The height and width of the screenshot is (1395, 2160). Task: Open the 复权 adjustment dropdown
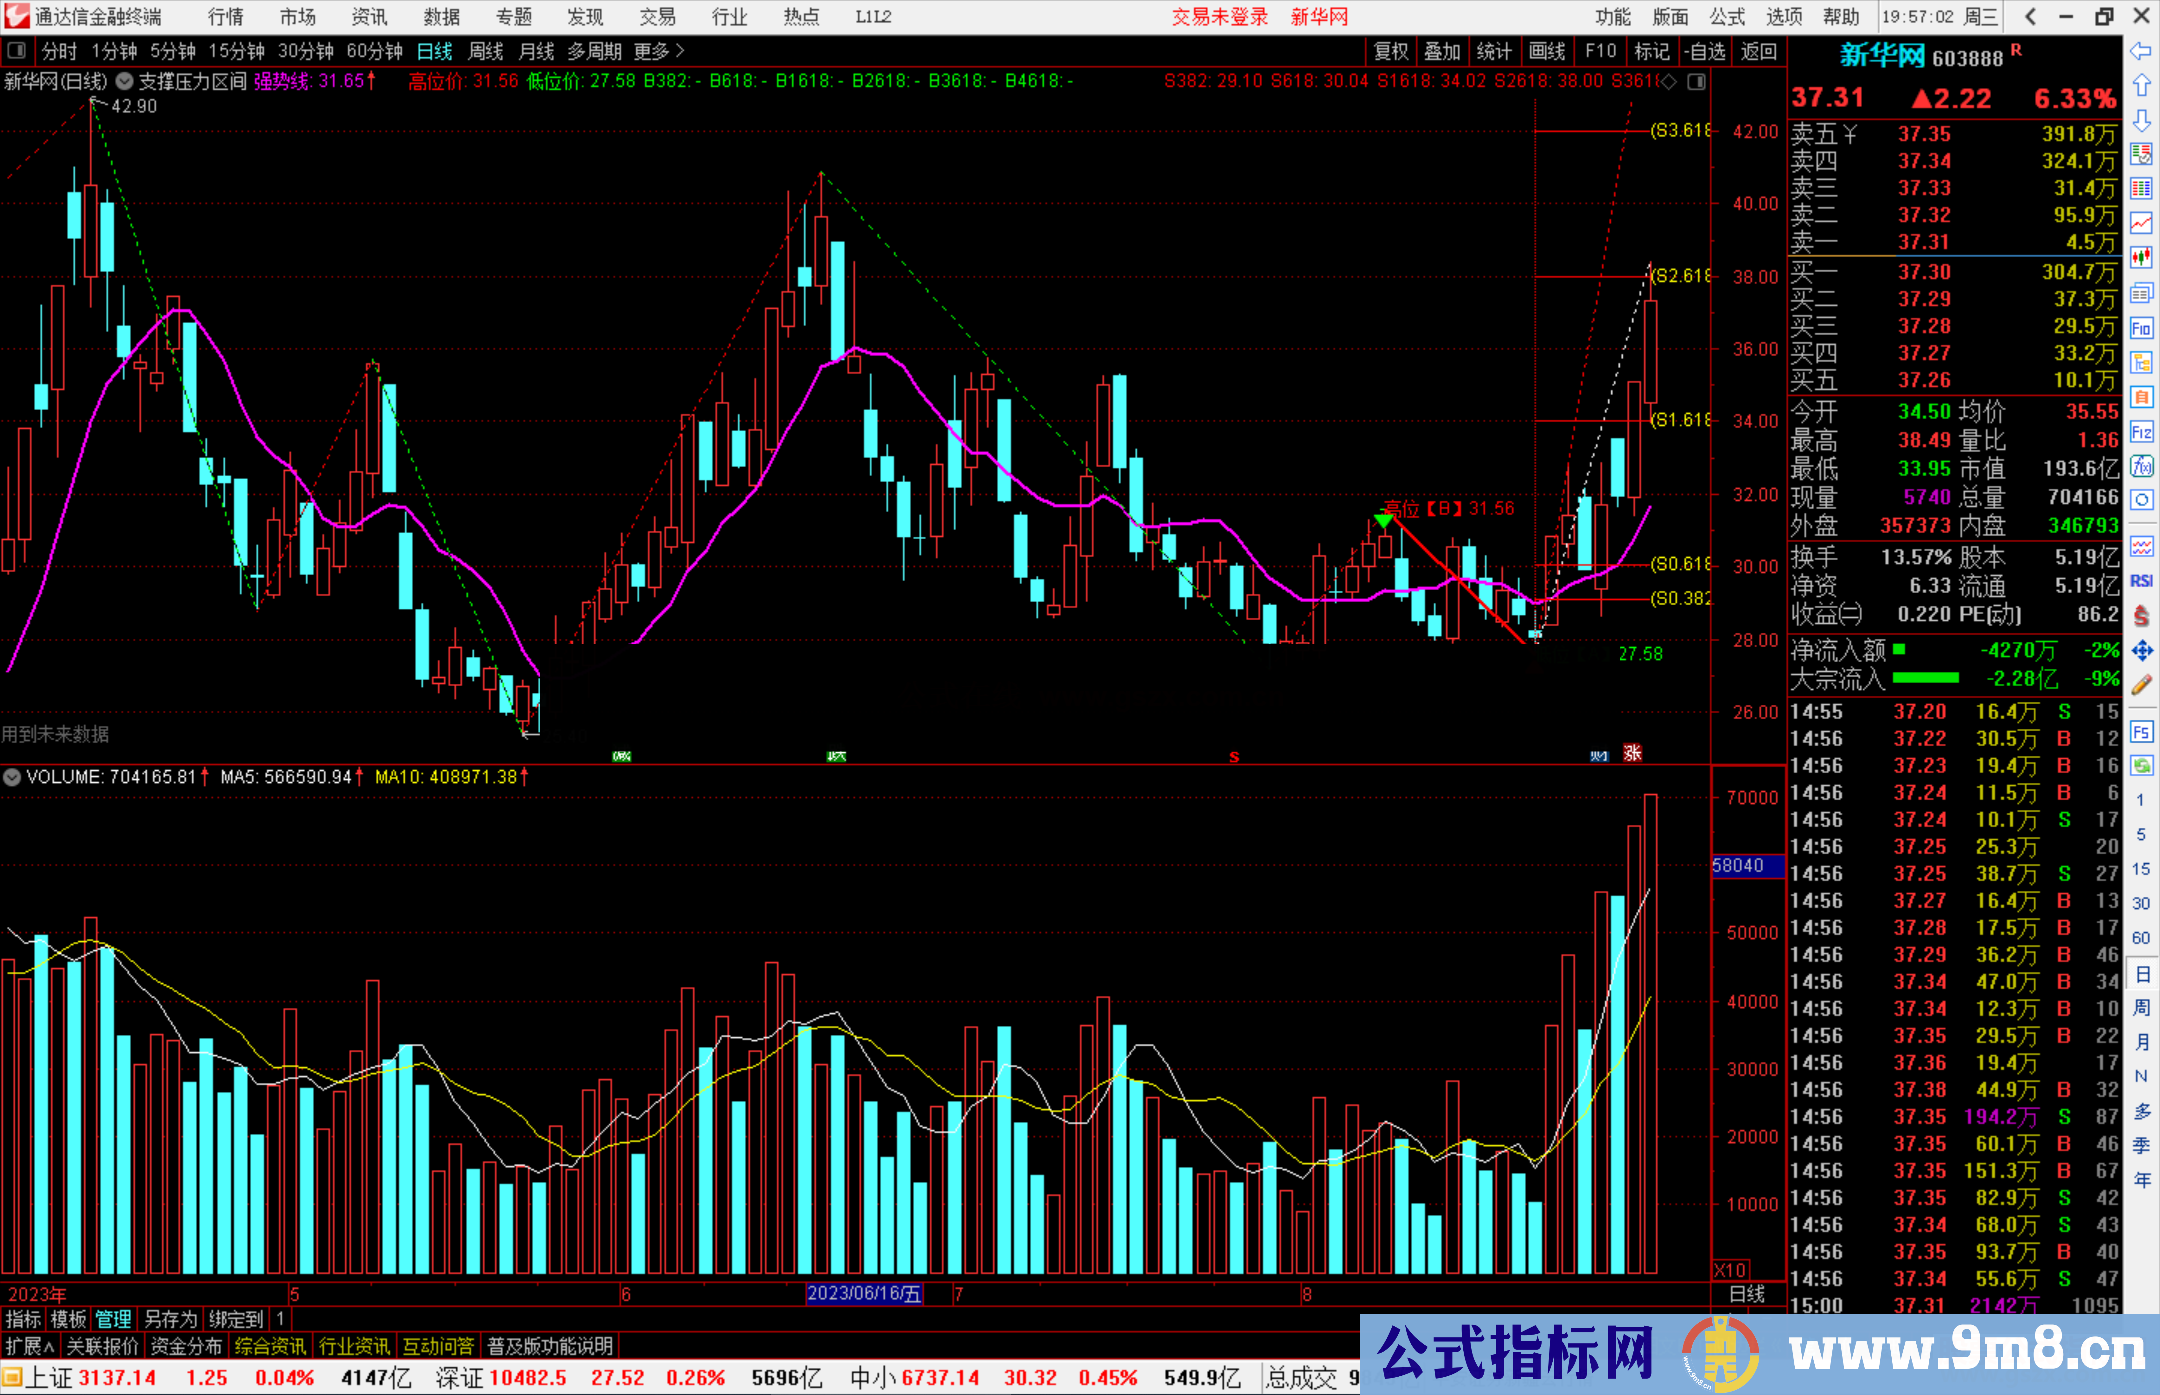pyautogui.click(x=1391, y=51)
